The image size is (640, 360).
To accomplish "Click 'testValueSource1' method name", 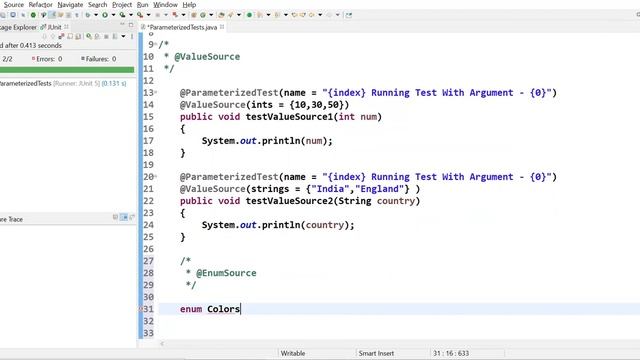I will pyautogui.click(x=289, y=117).
